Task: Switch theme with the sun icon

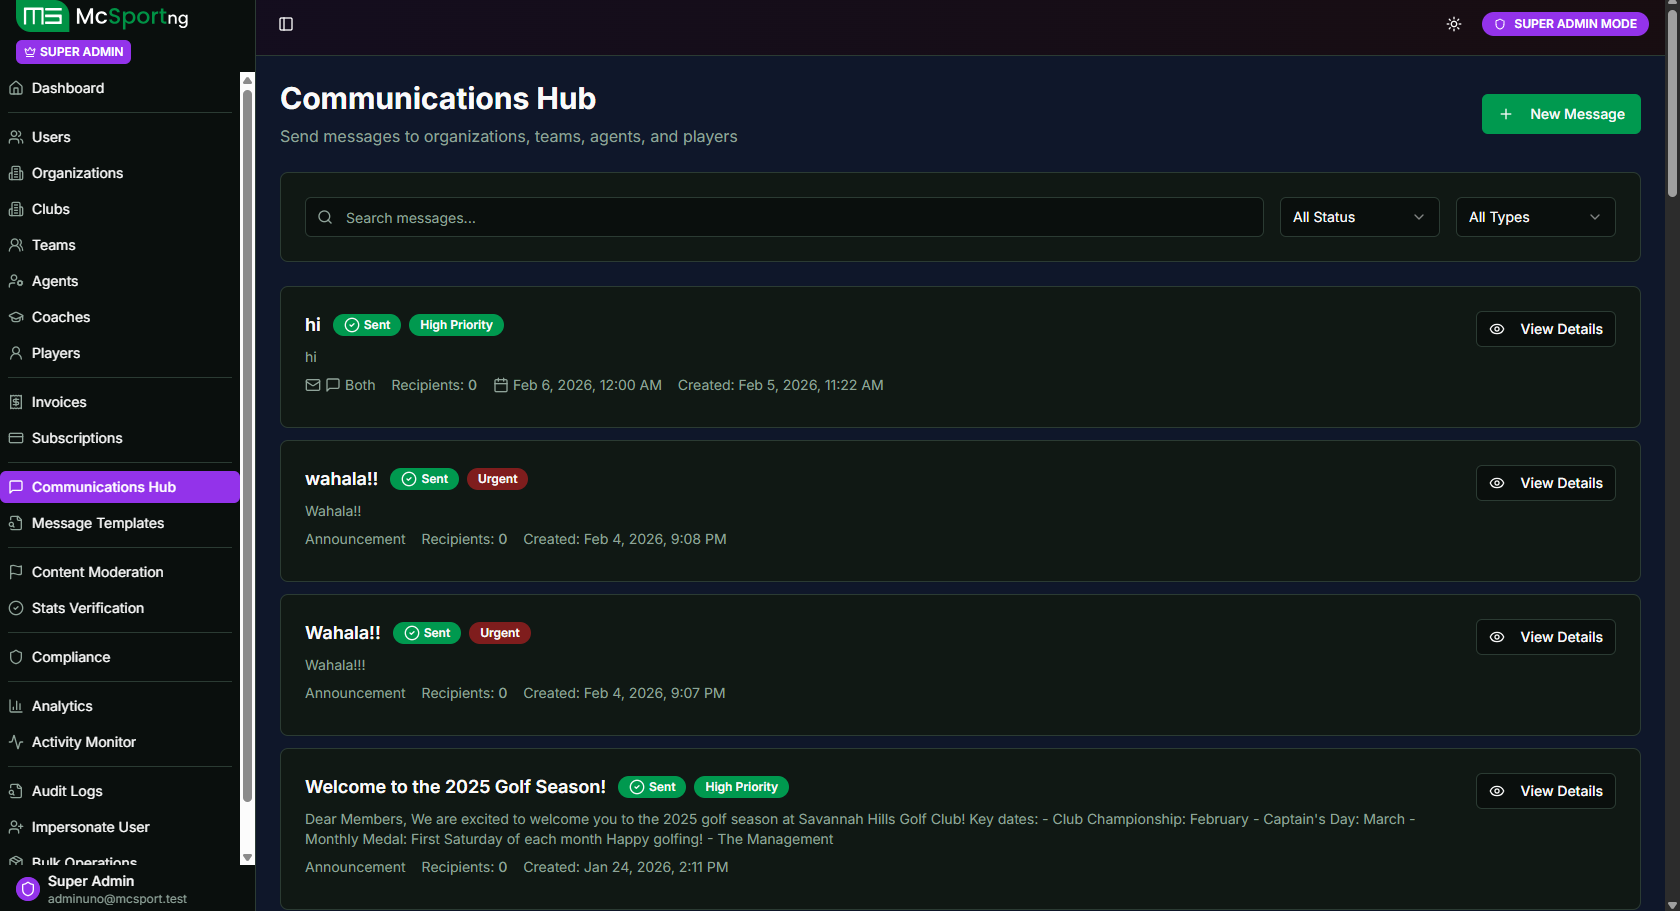Action: tap(1453, 24)
